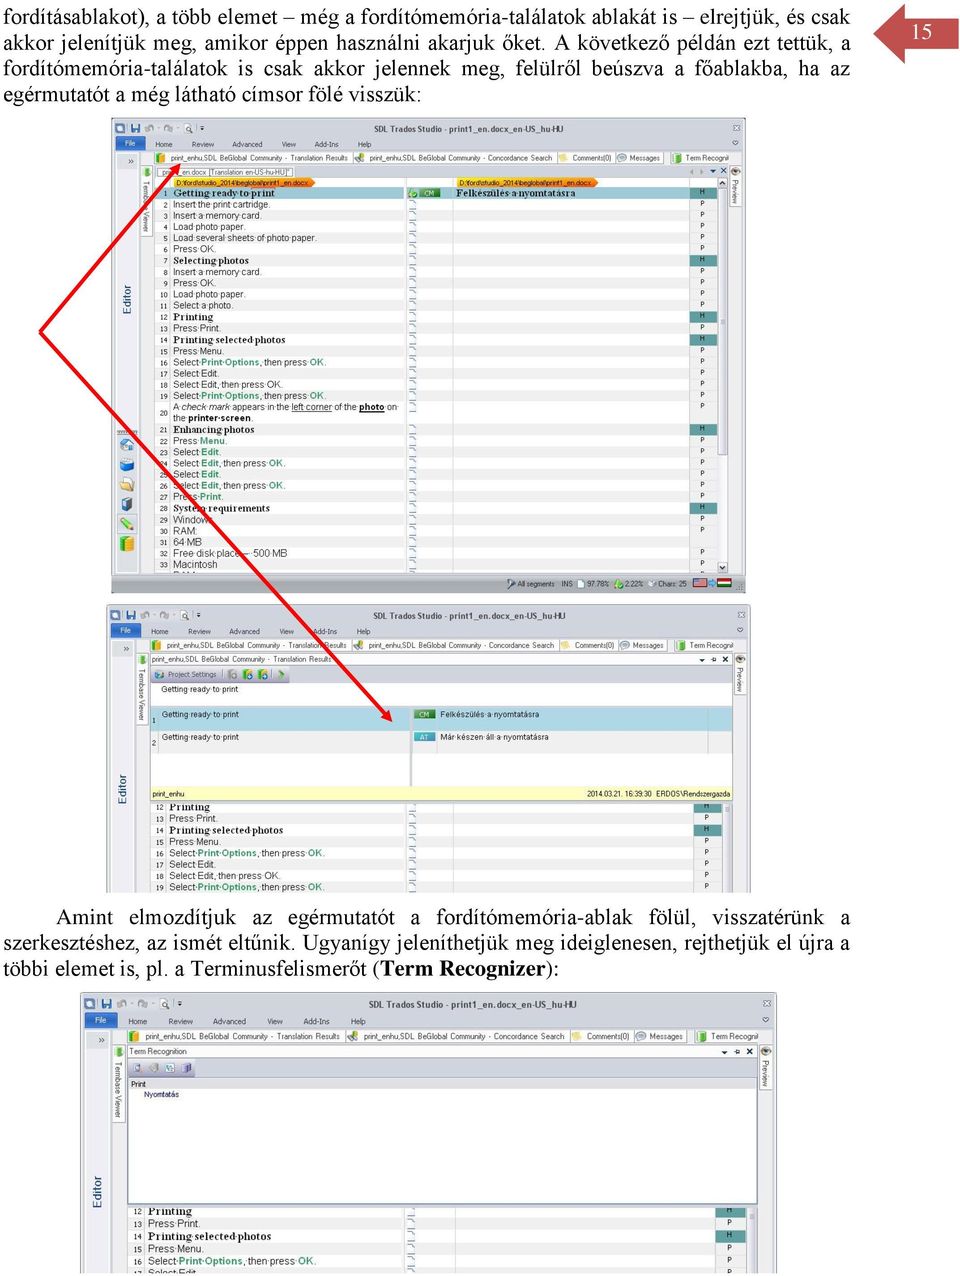Click Save icon in middle Trados window
The image size is (960, 1276).
click(x=131, y=615)
